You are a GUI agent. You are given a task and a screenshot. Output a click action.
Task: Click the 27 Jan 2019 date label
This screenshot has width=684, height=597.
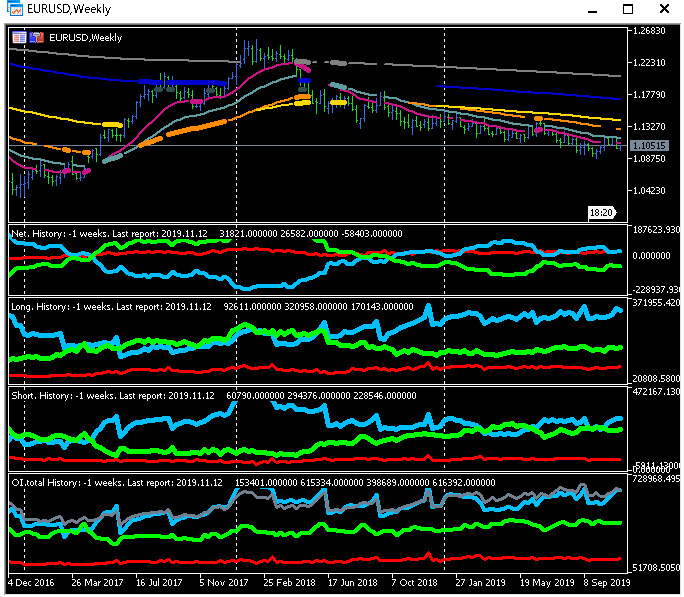tap(481, 583)
